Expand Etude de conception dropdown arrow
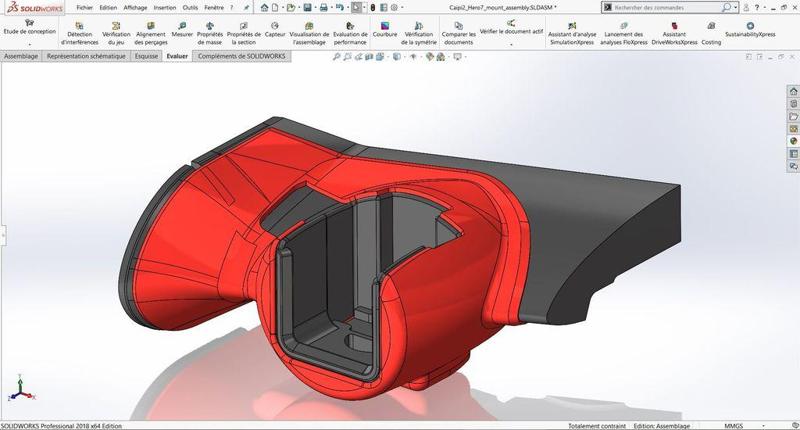The height and width of the screenshot is (430, 800). tap(30, 45)
